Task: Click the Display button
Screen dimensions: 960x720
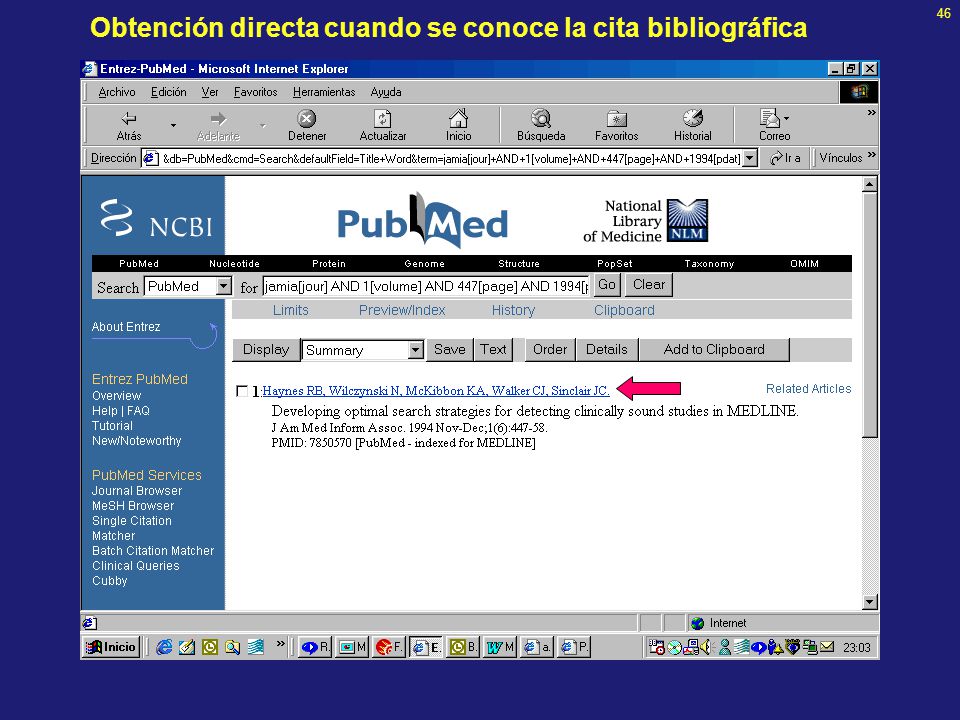Action: (x=266, y=350)
